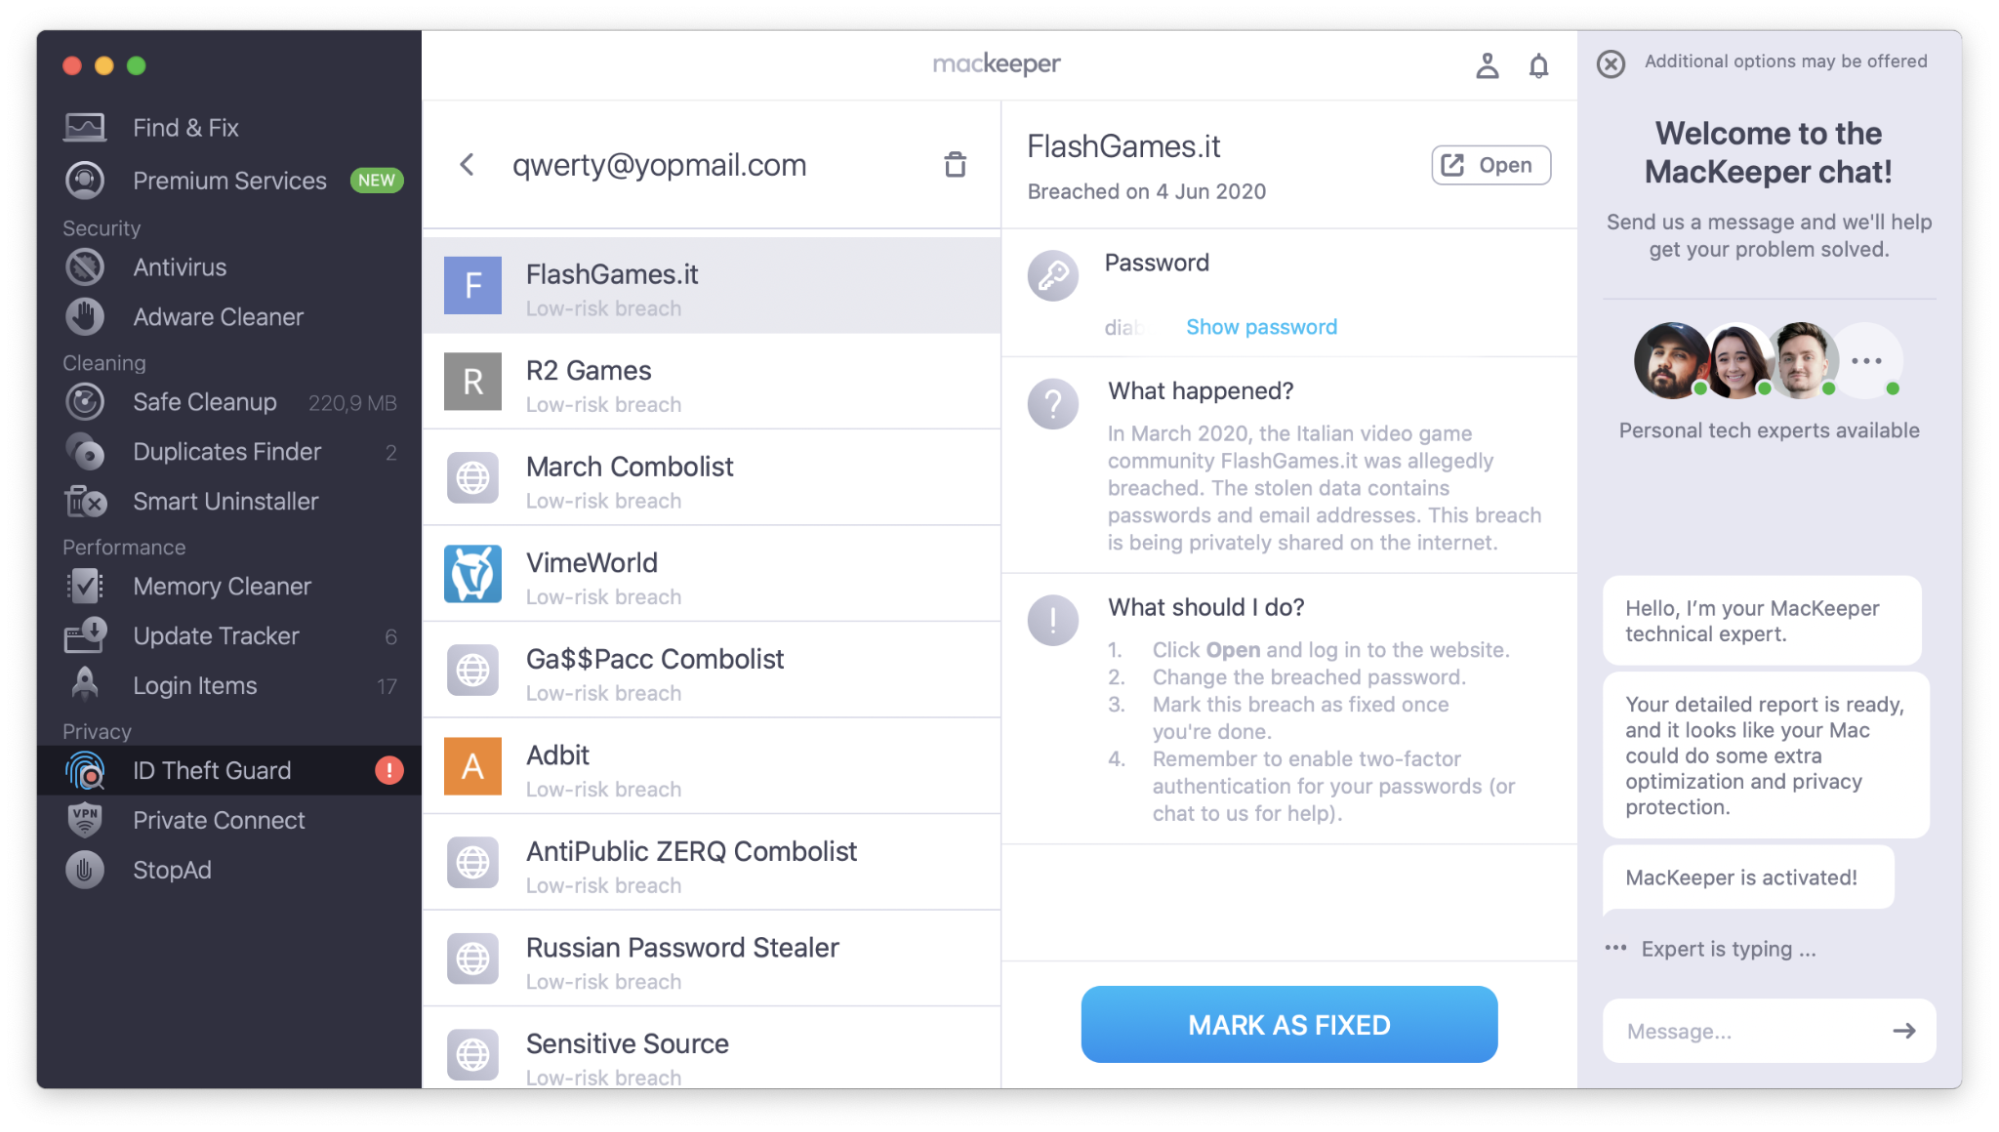Delete the qwerty@yopmail.com email via trash icon
This screenshot has width=1999, height=1132.
click(x=955, y=165)
